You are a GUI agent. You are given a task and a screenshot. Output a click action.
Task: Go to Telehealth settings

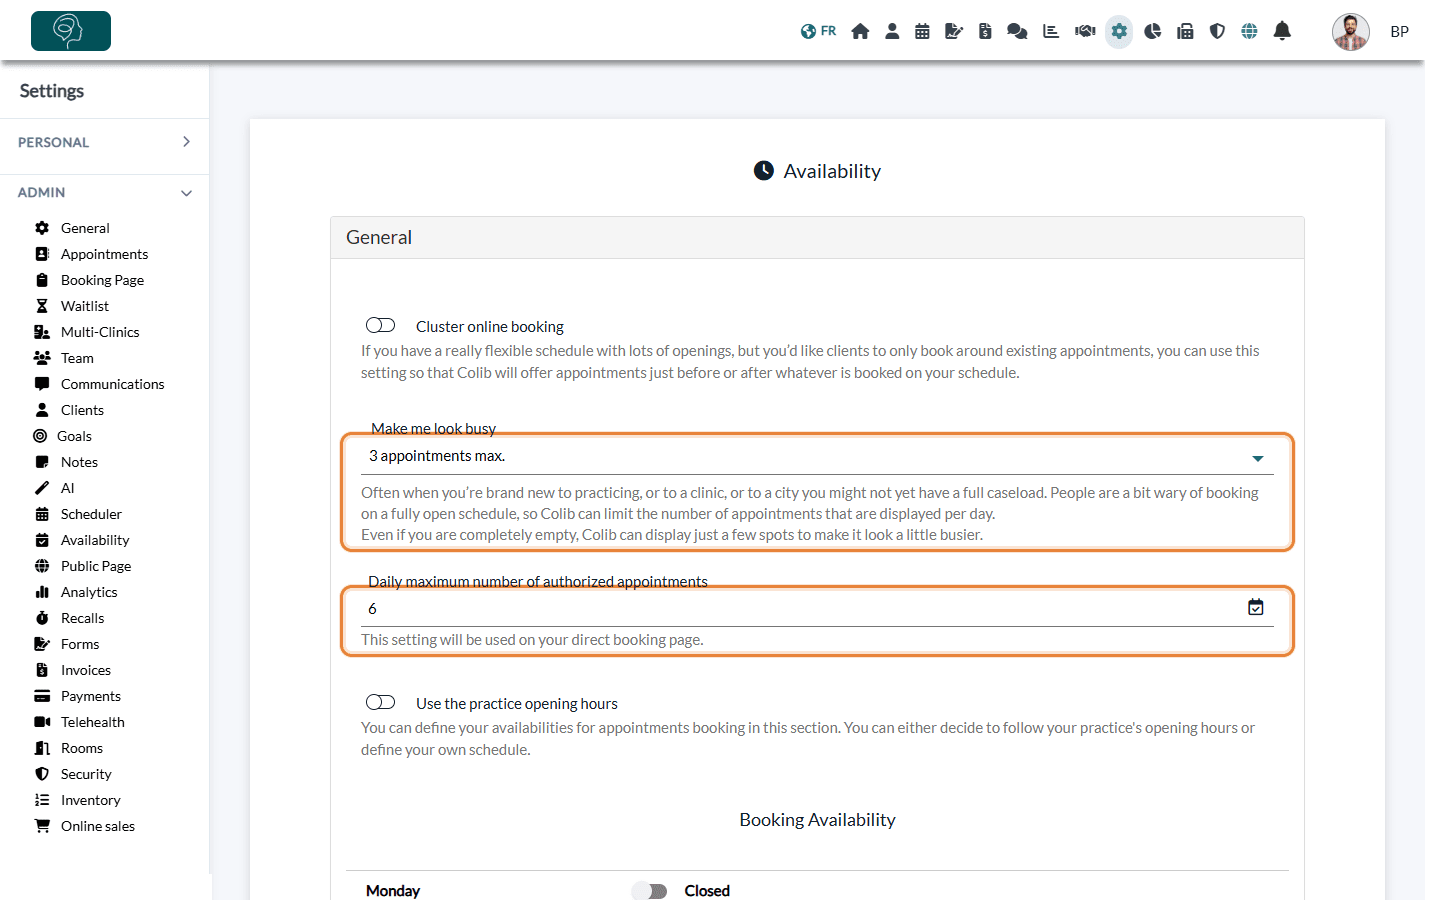(93, 722)
